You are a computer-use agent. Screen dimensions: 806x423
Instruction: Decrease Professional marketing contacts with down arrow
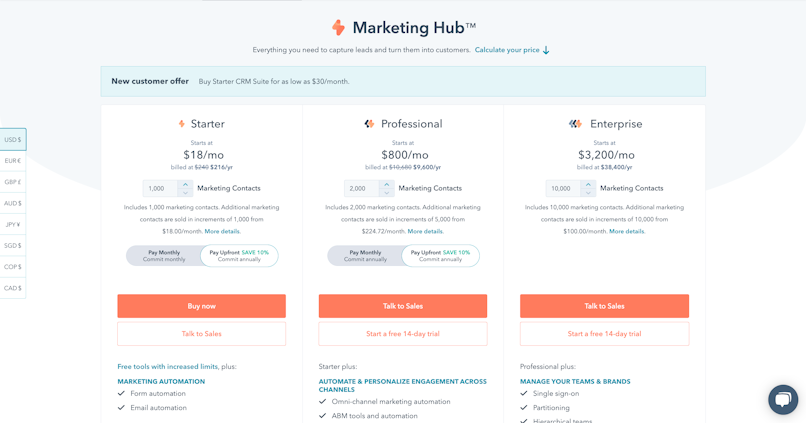click(387, 193)
